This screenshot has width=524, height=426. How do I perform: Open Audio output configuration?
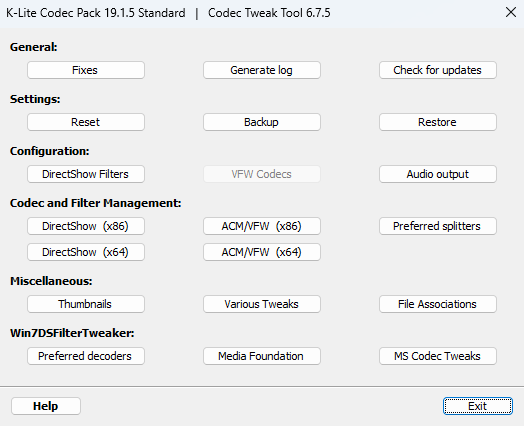[438, 174]
